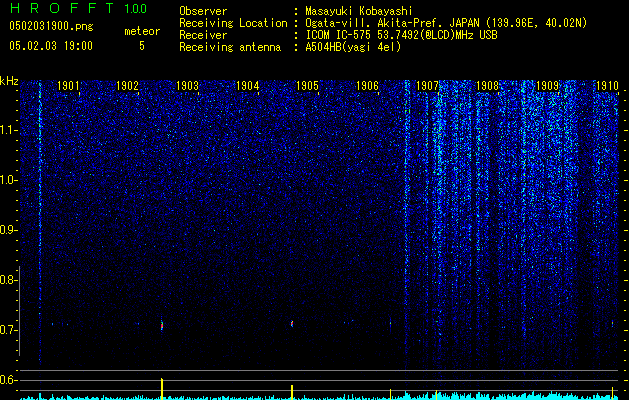The width and height of the screenshot is (629, 400).
Task: Click the Receiving Location label
Action: coord(233,23)
